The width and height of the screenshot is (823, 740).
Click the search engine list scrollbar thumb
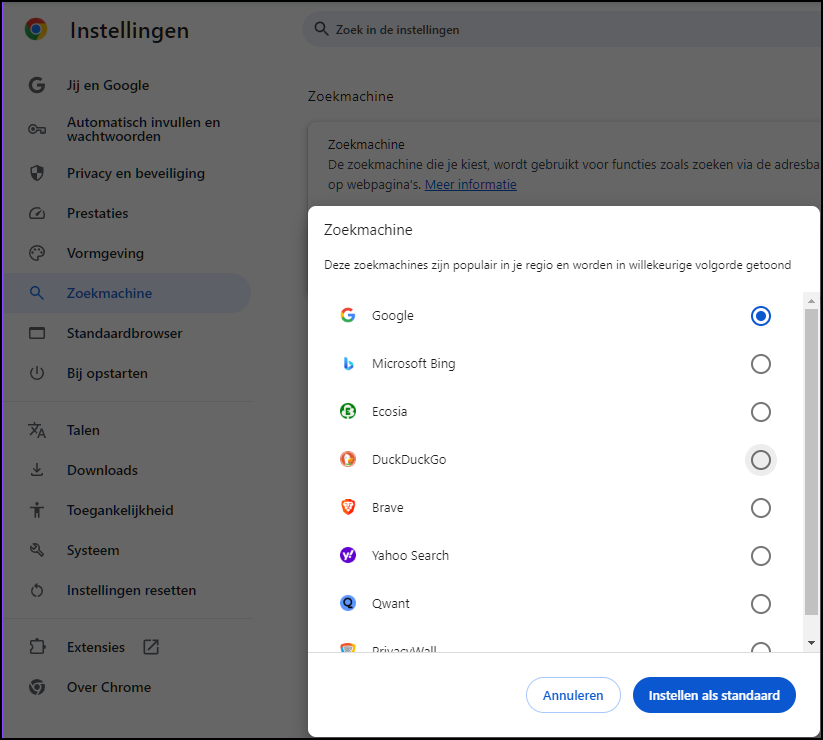[811, 461]
